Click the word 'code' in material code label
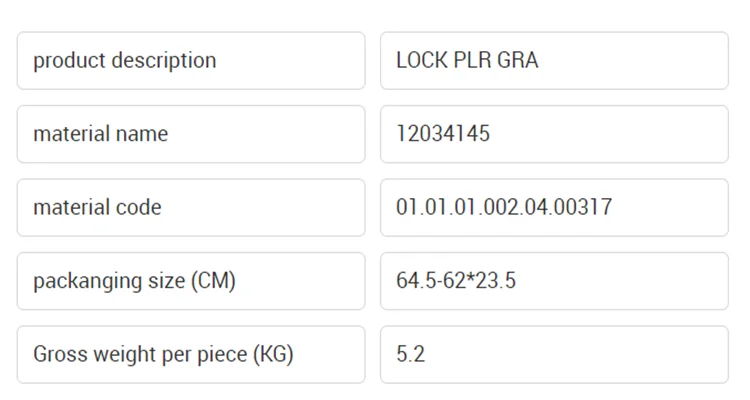The height and width of the screenshot is (400, 750). tap(139, 208)
